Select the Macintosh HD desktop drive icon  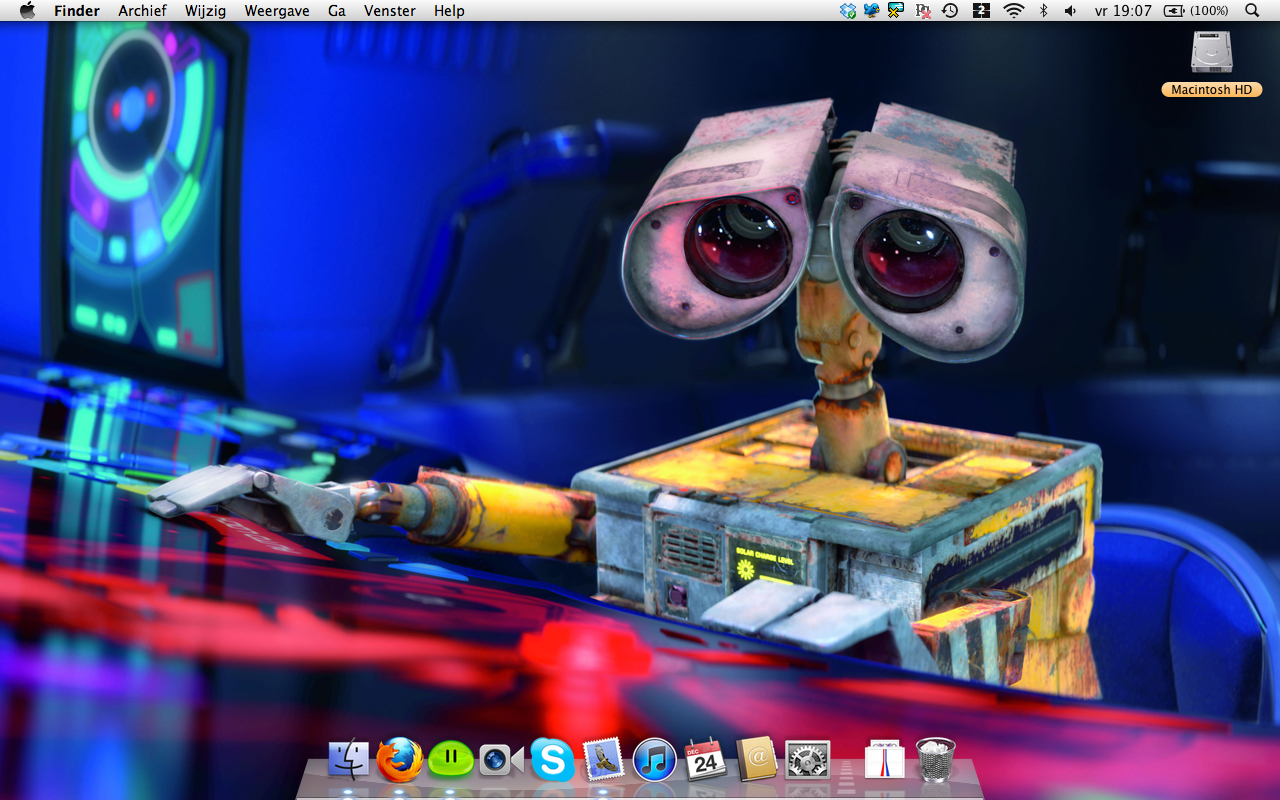(x=1212, y=53)
